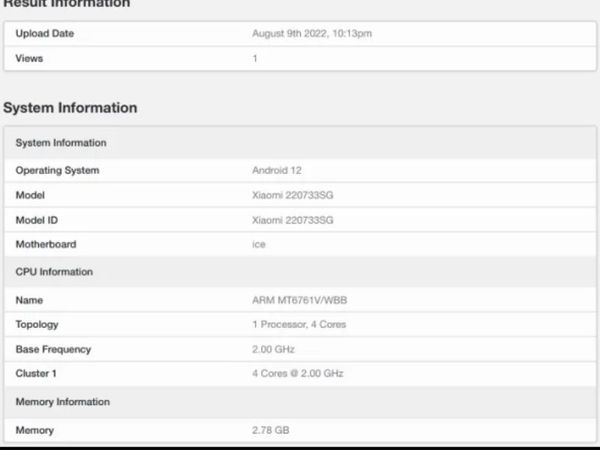The width and height of the screenshot is (600, 450).
Task: Click the 'Cluster 1' label
Action: pyautogui.click(x=36, y=373)
